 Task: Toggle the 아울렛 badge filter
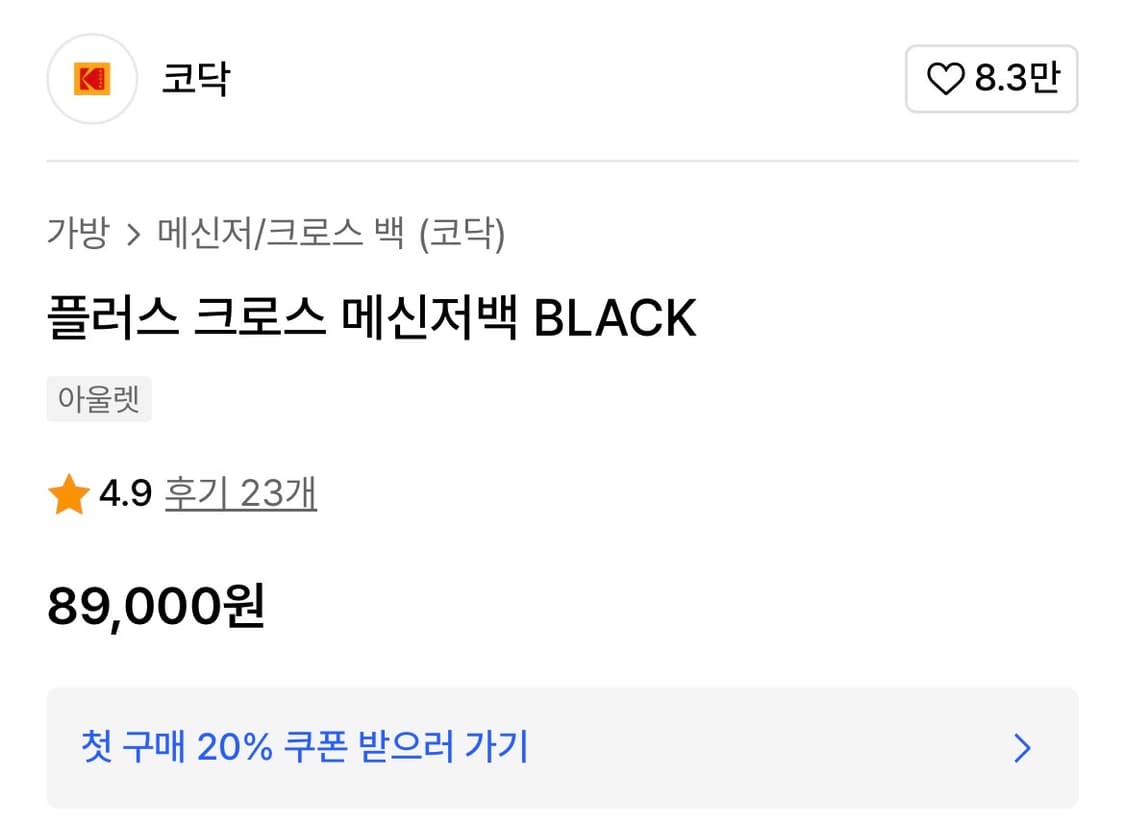click(x=99, y=399)
